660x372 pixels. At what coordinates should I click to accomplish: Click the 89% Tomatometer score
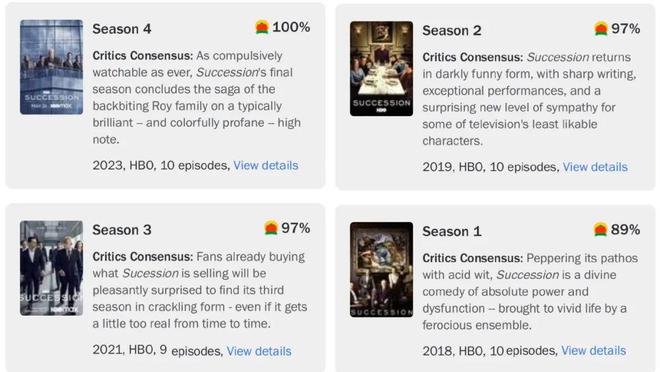[625, 230]
